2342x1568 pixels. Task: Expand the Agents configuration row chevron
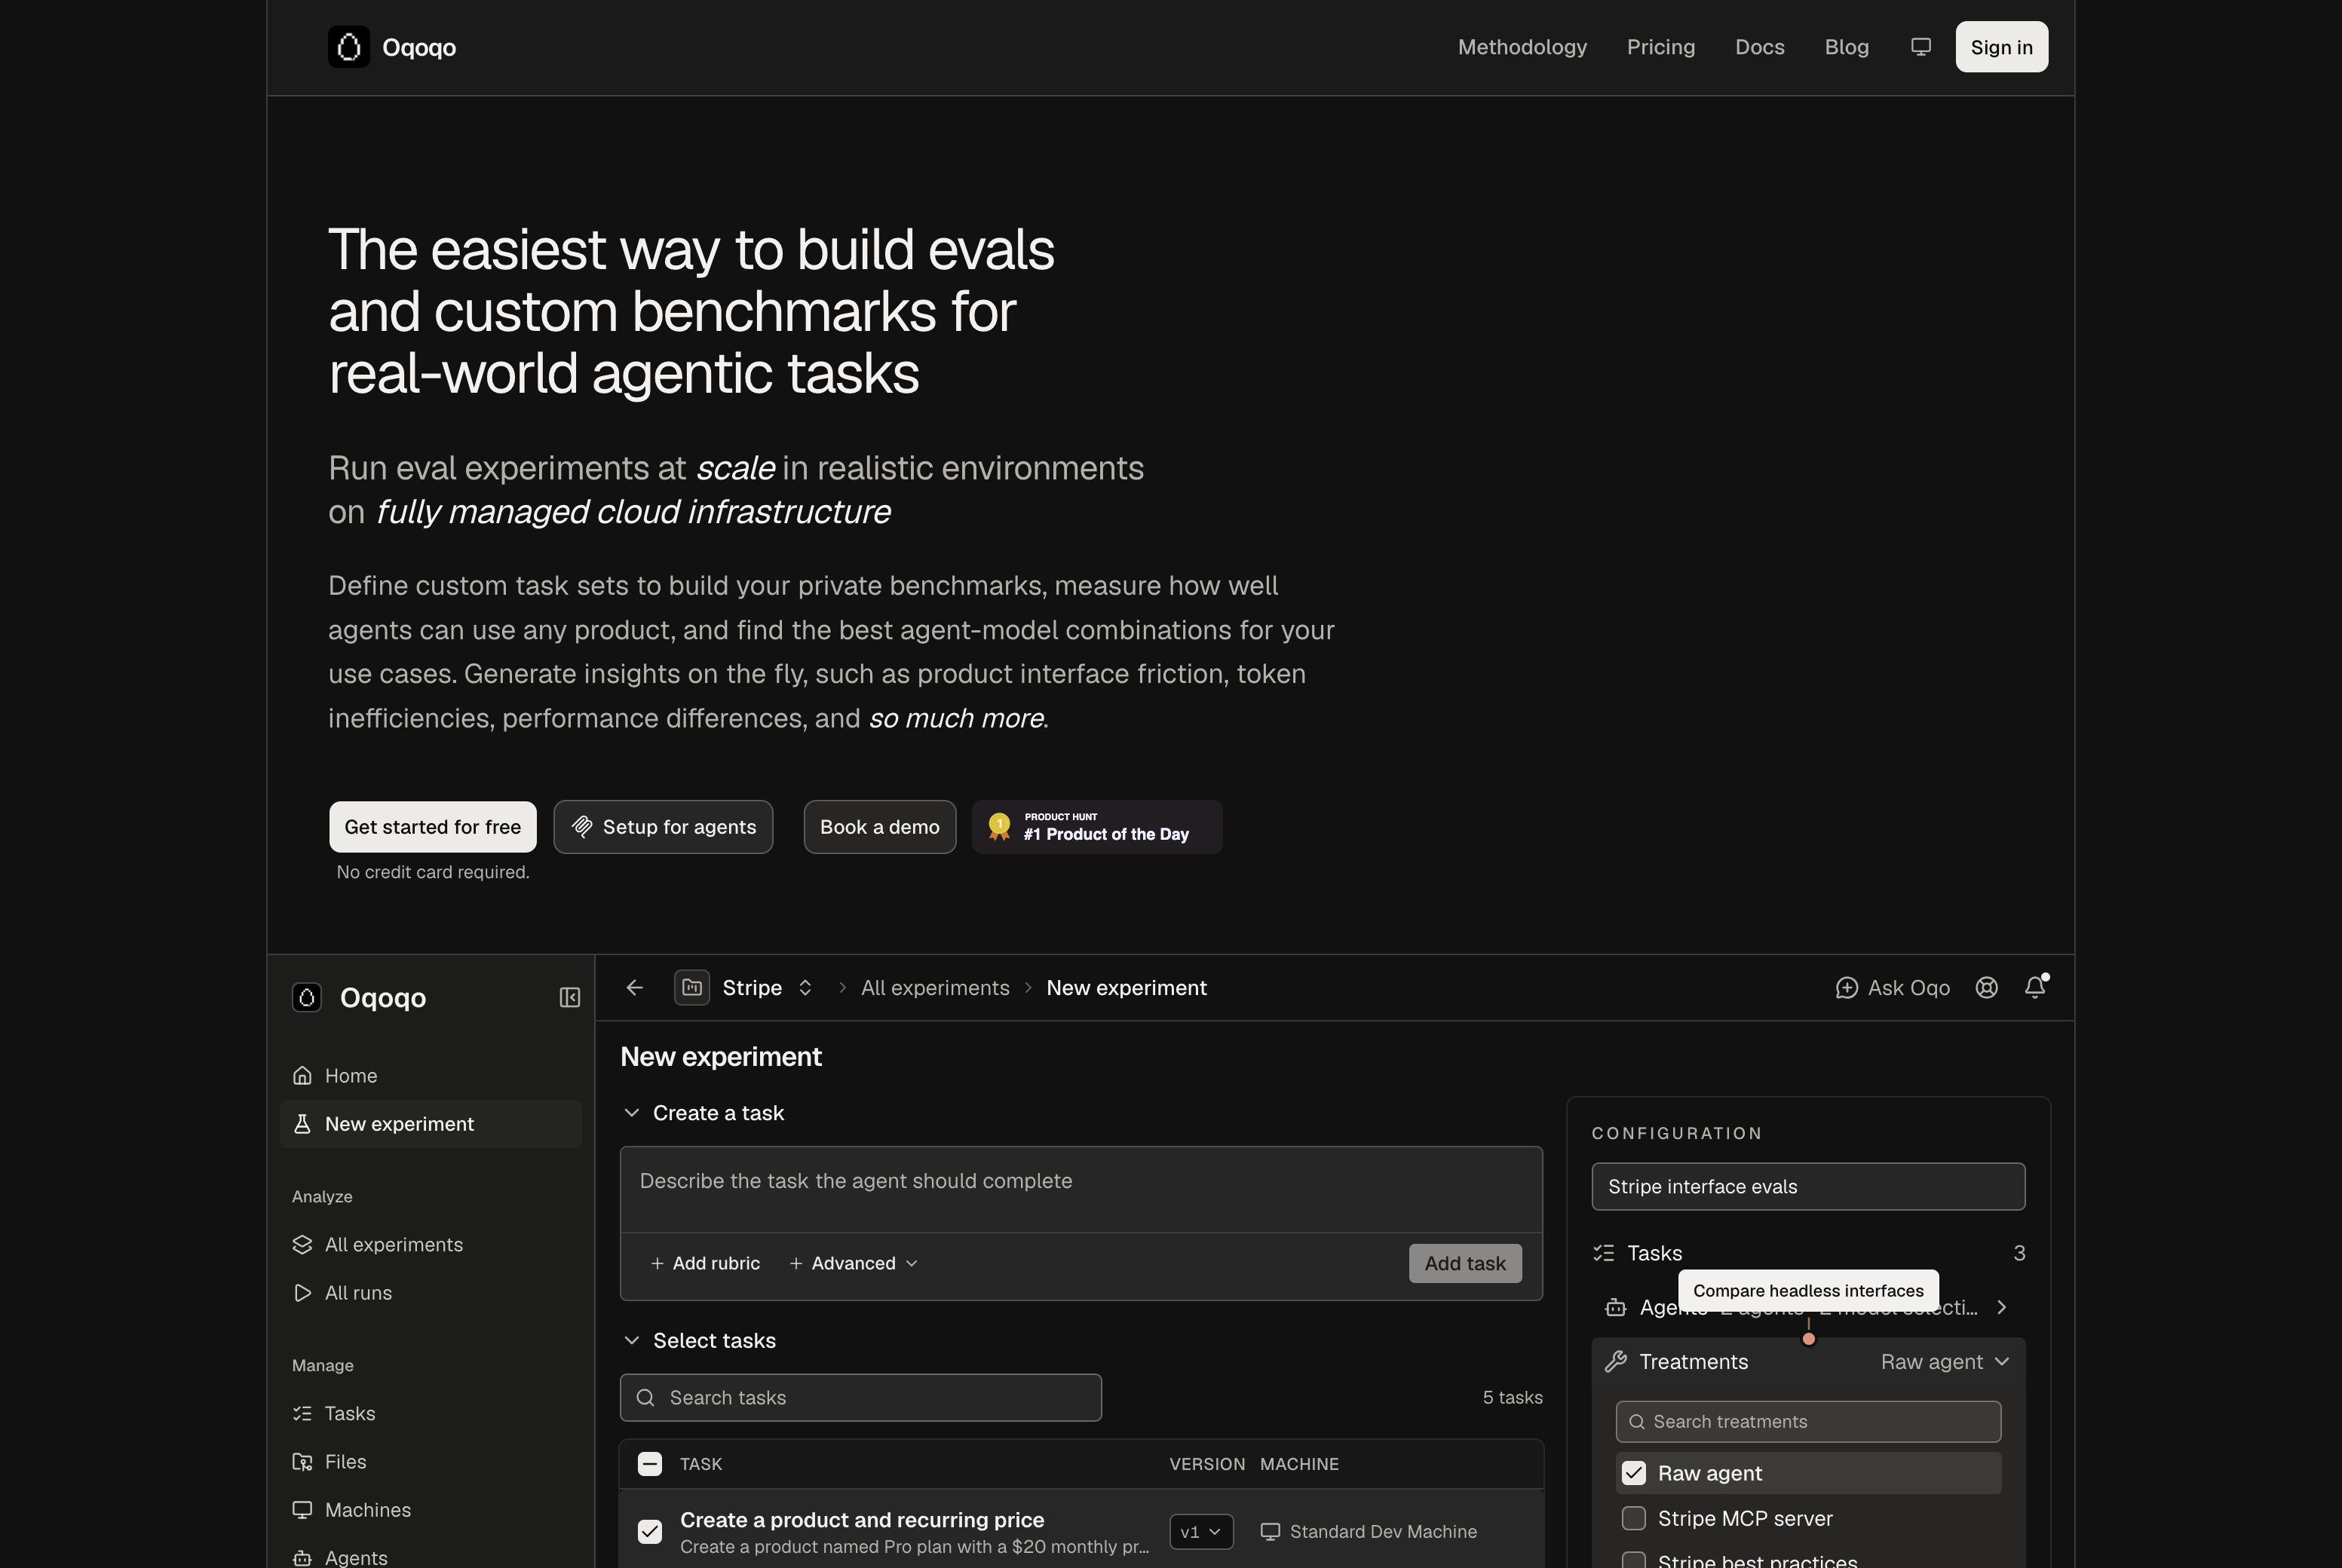pos(2002,1307)
